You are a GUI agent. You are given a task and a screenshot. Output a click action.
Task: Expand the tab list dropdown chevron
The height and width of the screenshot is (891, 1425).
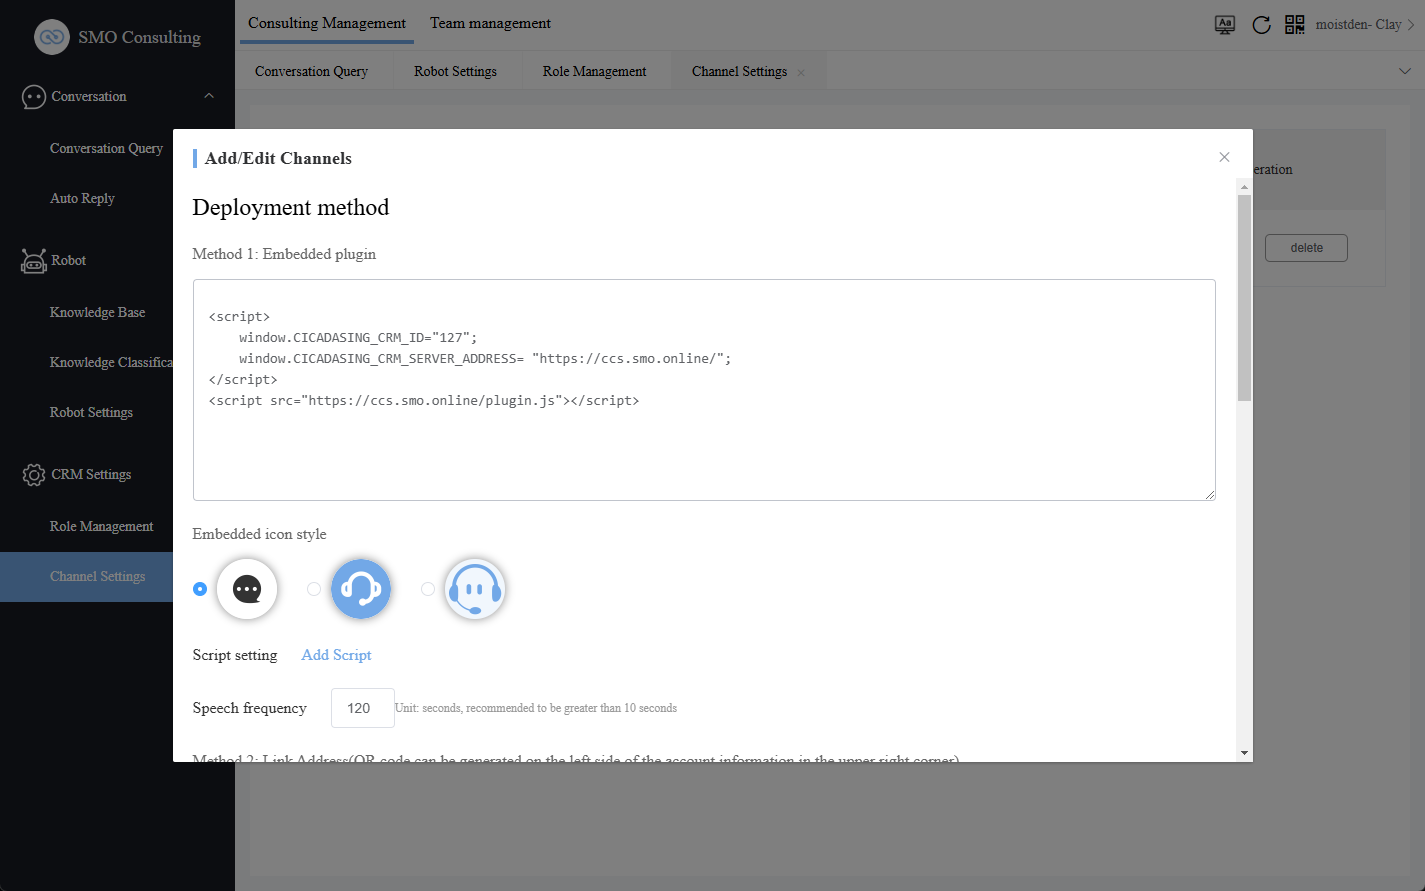[x=1405, y=71]
